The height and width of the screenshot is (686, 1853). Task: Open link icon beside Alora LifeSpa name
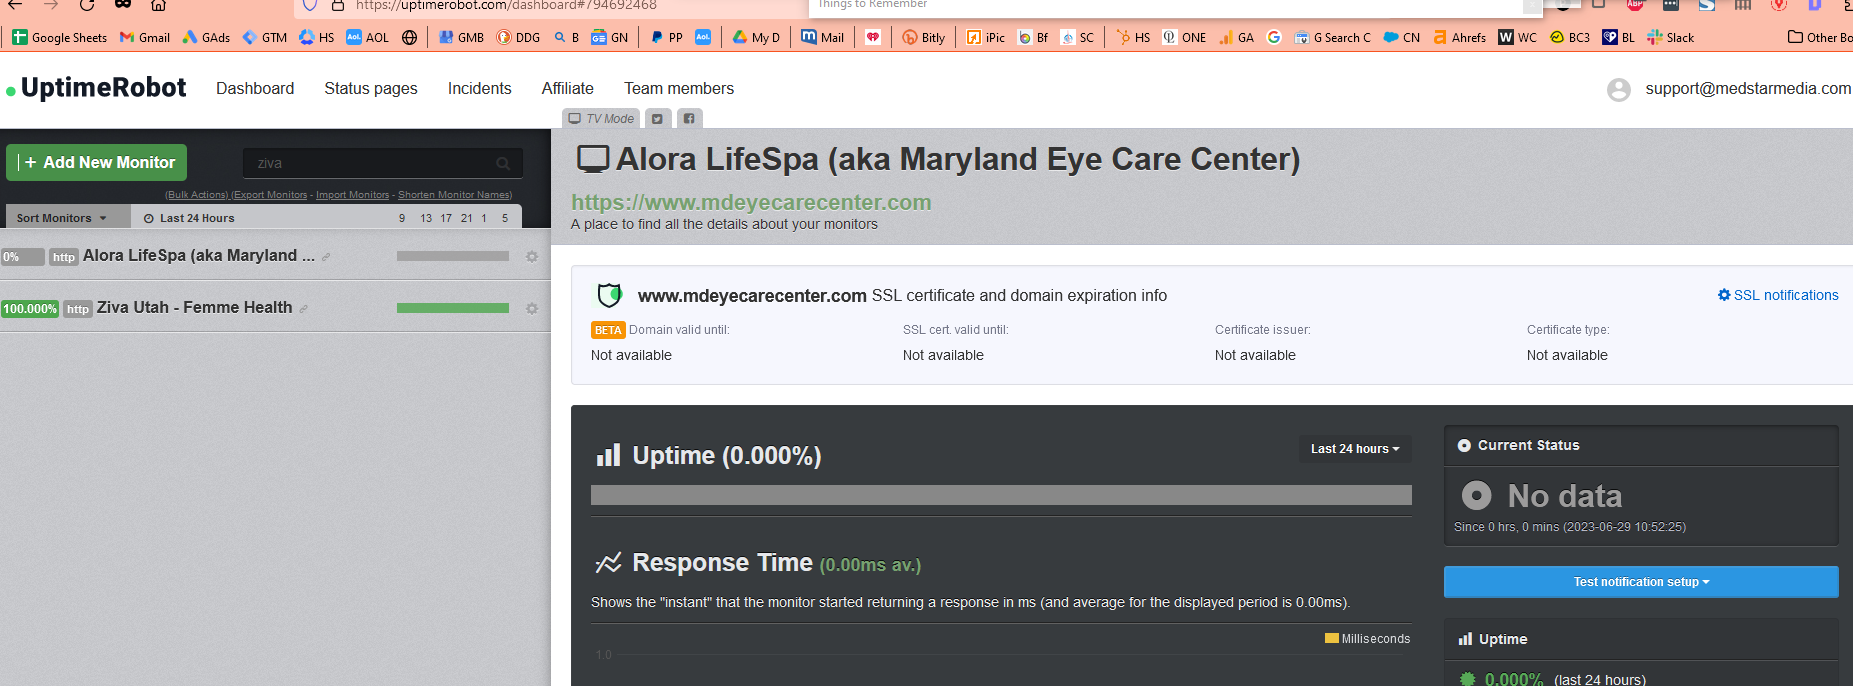tap(326, 257)
